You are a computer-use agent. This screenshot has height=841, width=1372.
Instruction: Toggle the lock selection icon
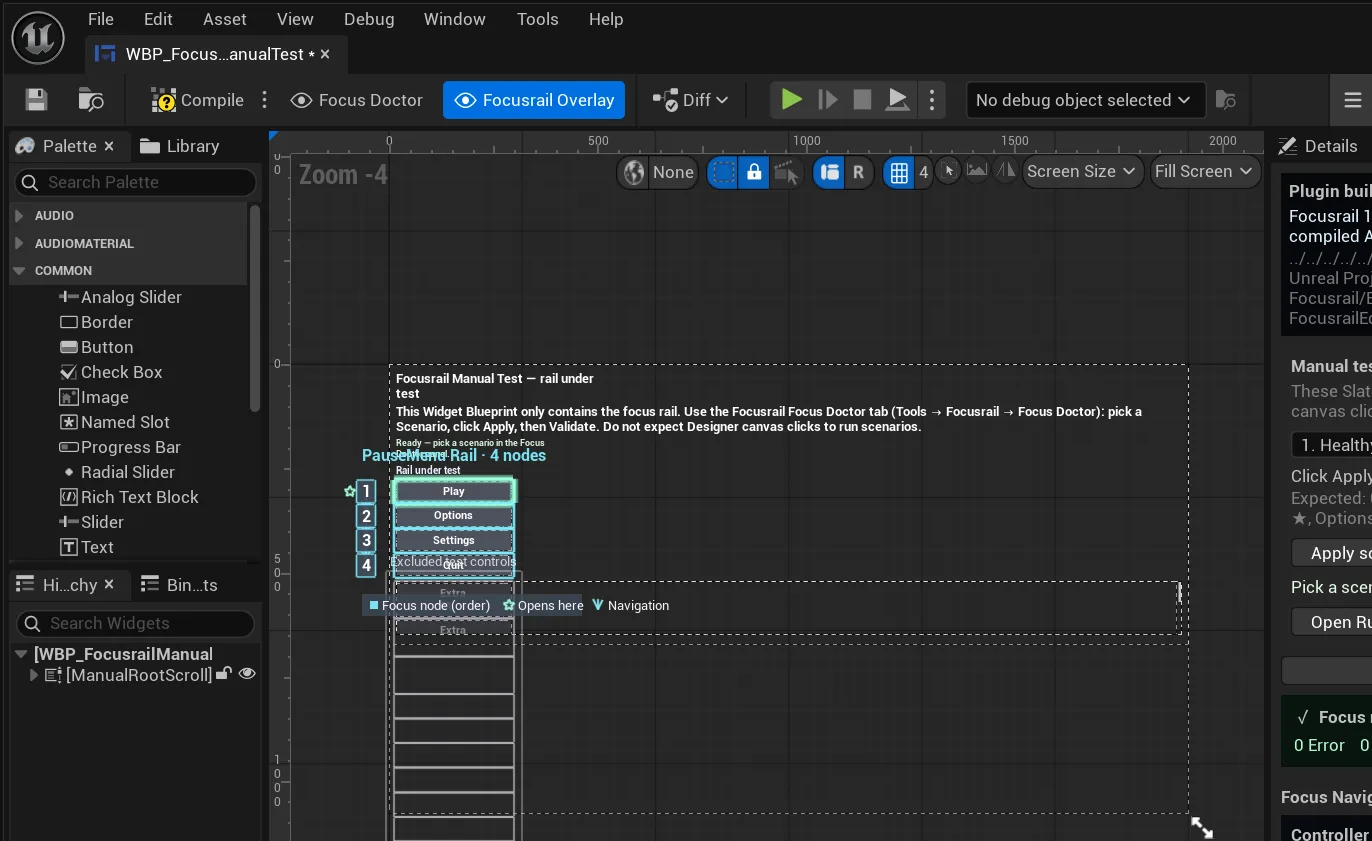(754, 172)
